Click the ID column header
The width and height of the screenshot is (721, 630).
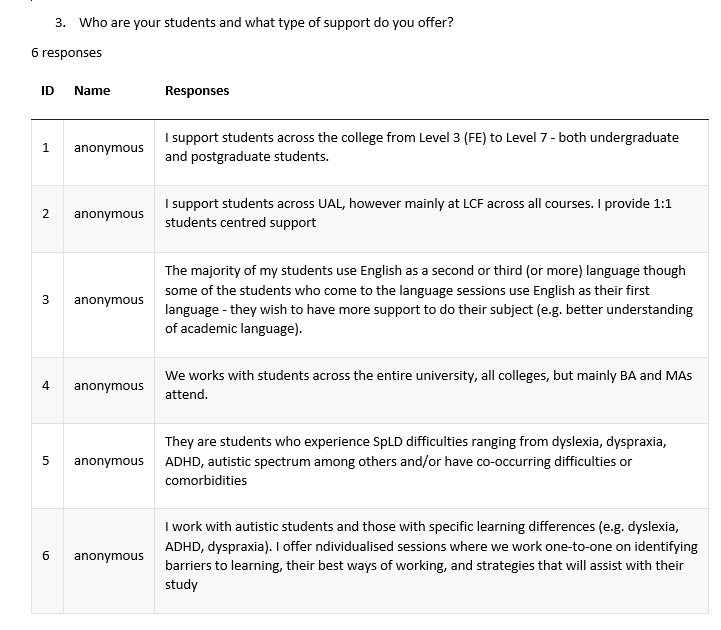point(47,91)
